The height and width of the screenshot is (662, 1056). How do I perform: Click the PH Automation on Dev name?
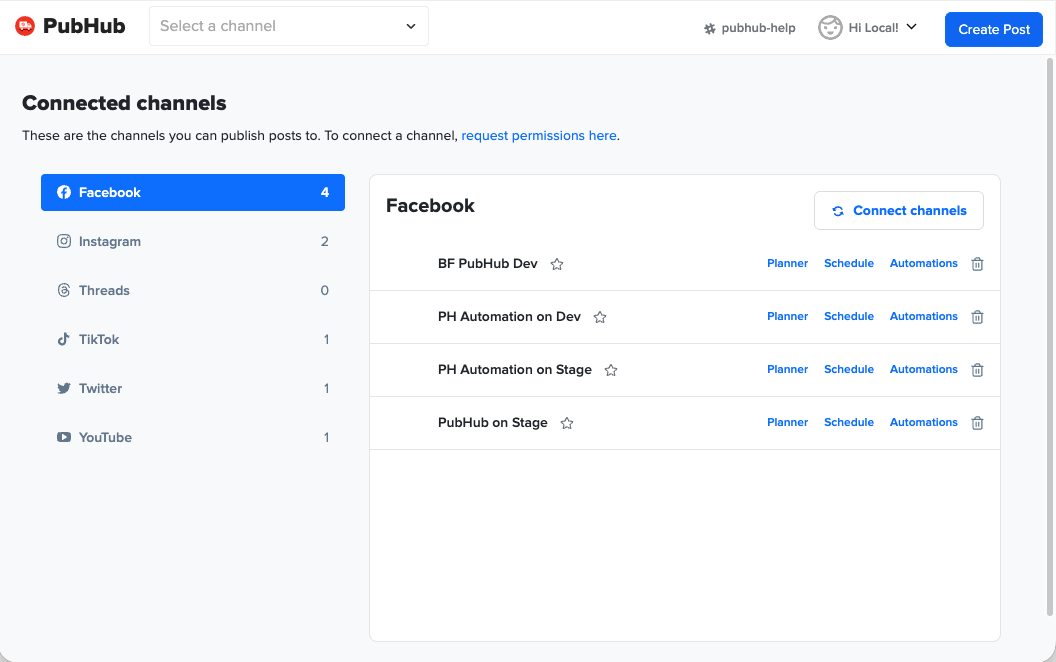click(509, 317)
